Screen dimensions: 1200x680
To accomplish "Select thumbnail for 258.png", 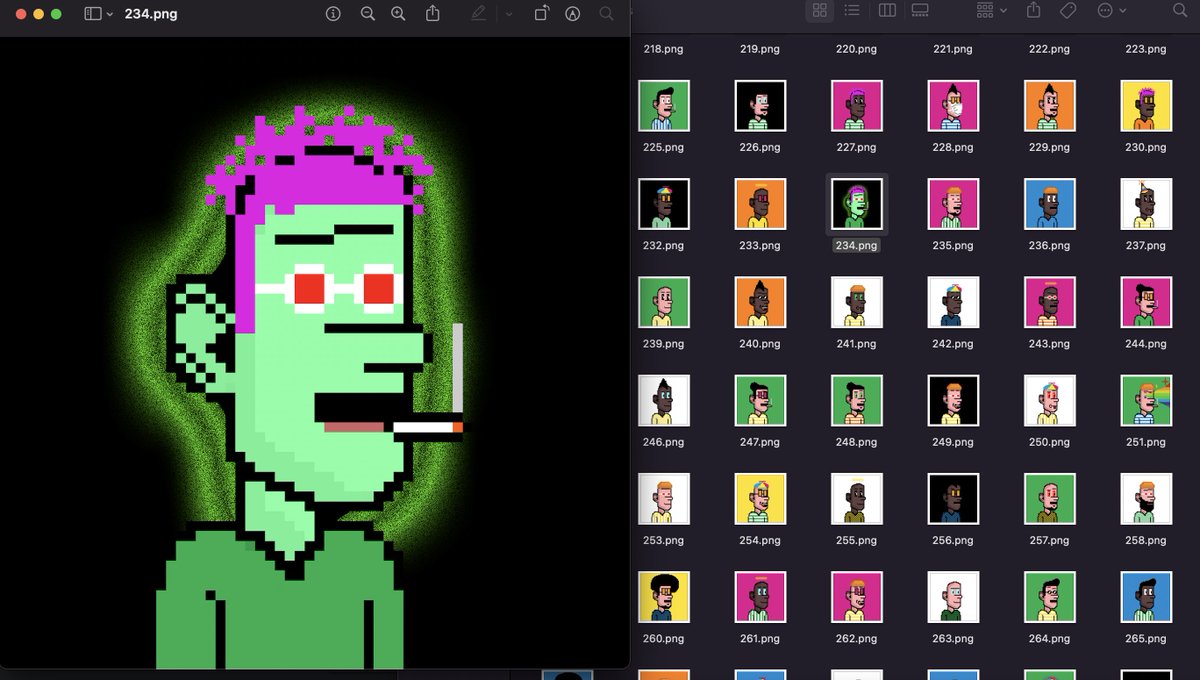I will click(x=1146, y=498).
